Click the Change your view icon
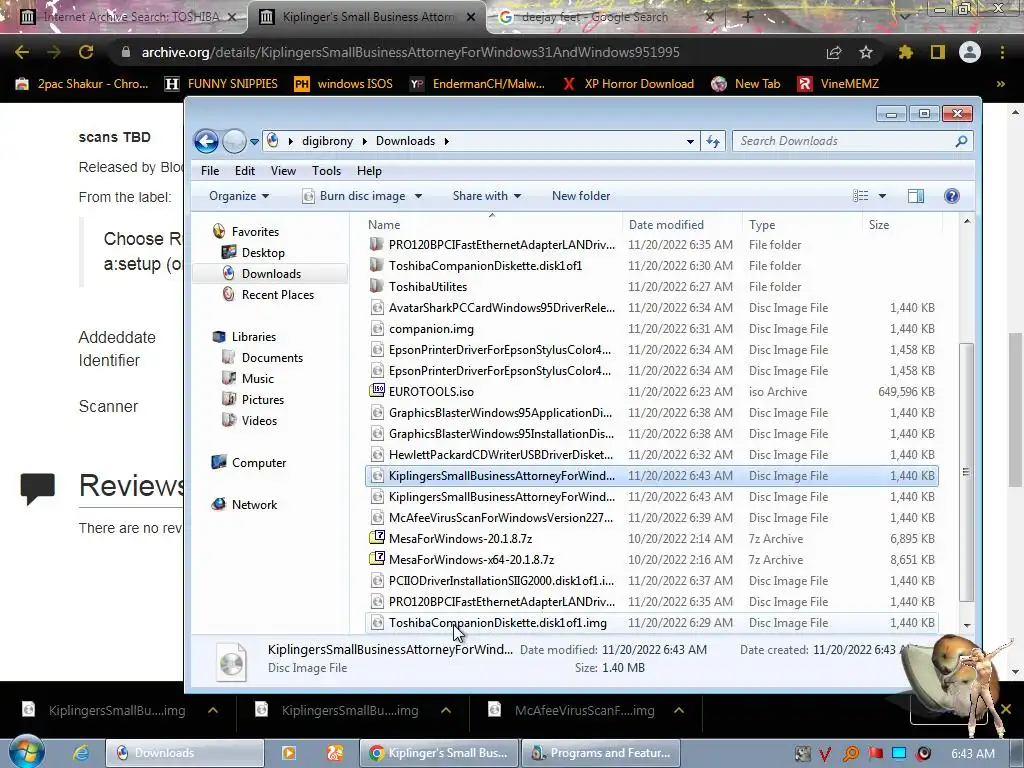Screen dimensions: 1024x768 pos(861,196)
